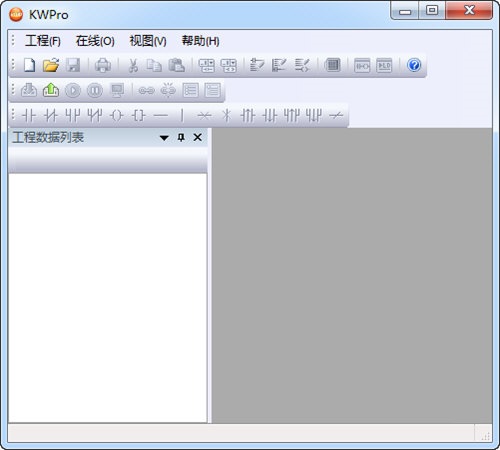Click the connect link chain icon
500x450 pixels.
coord(146,90)
